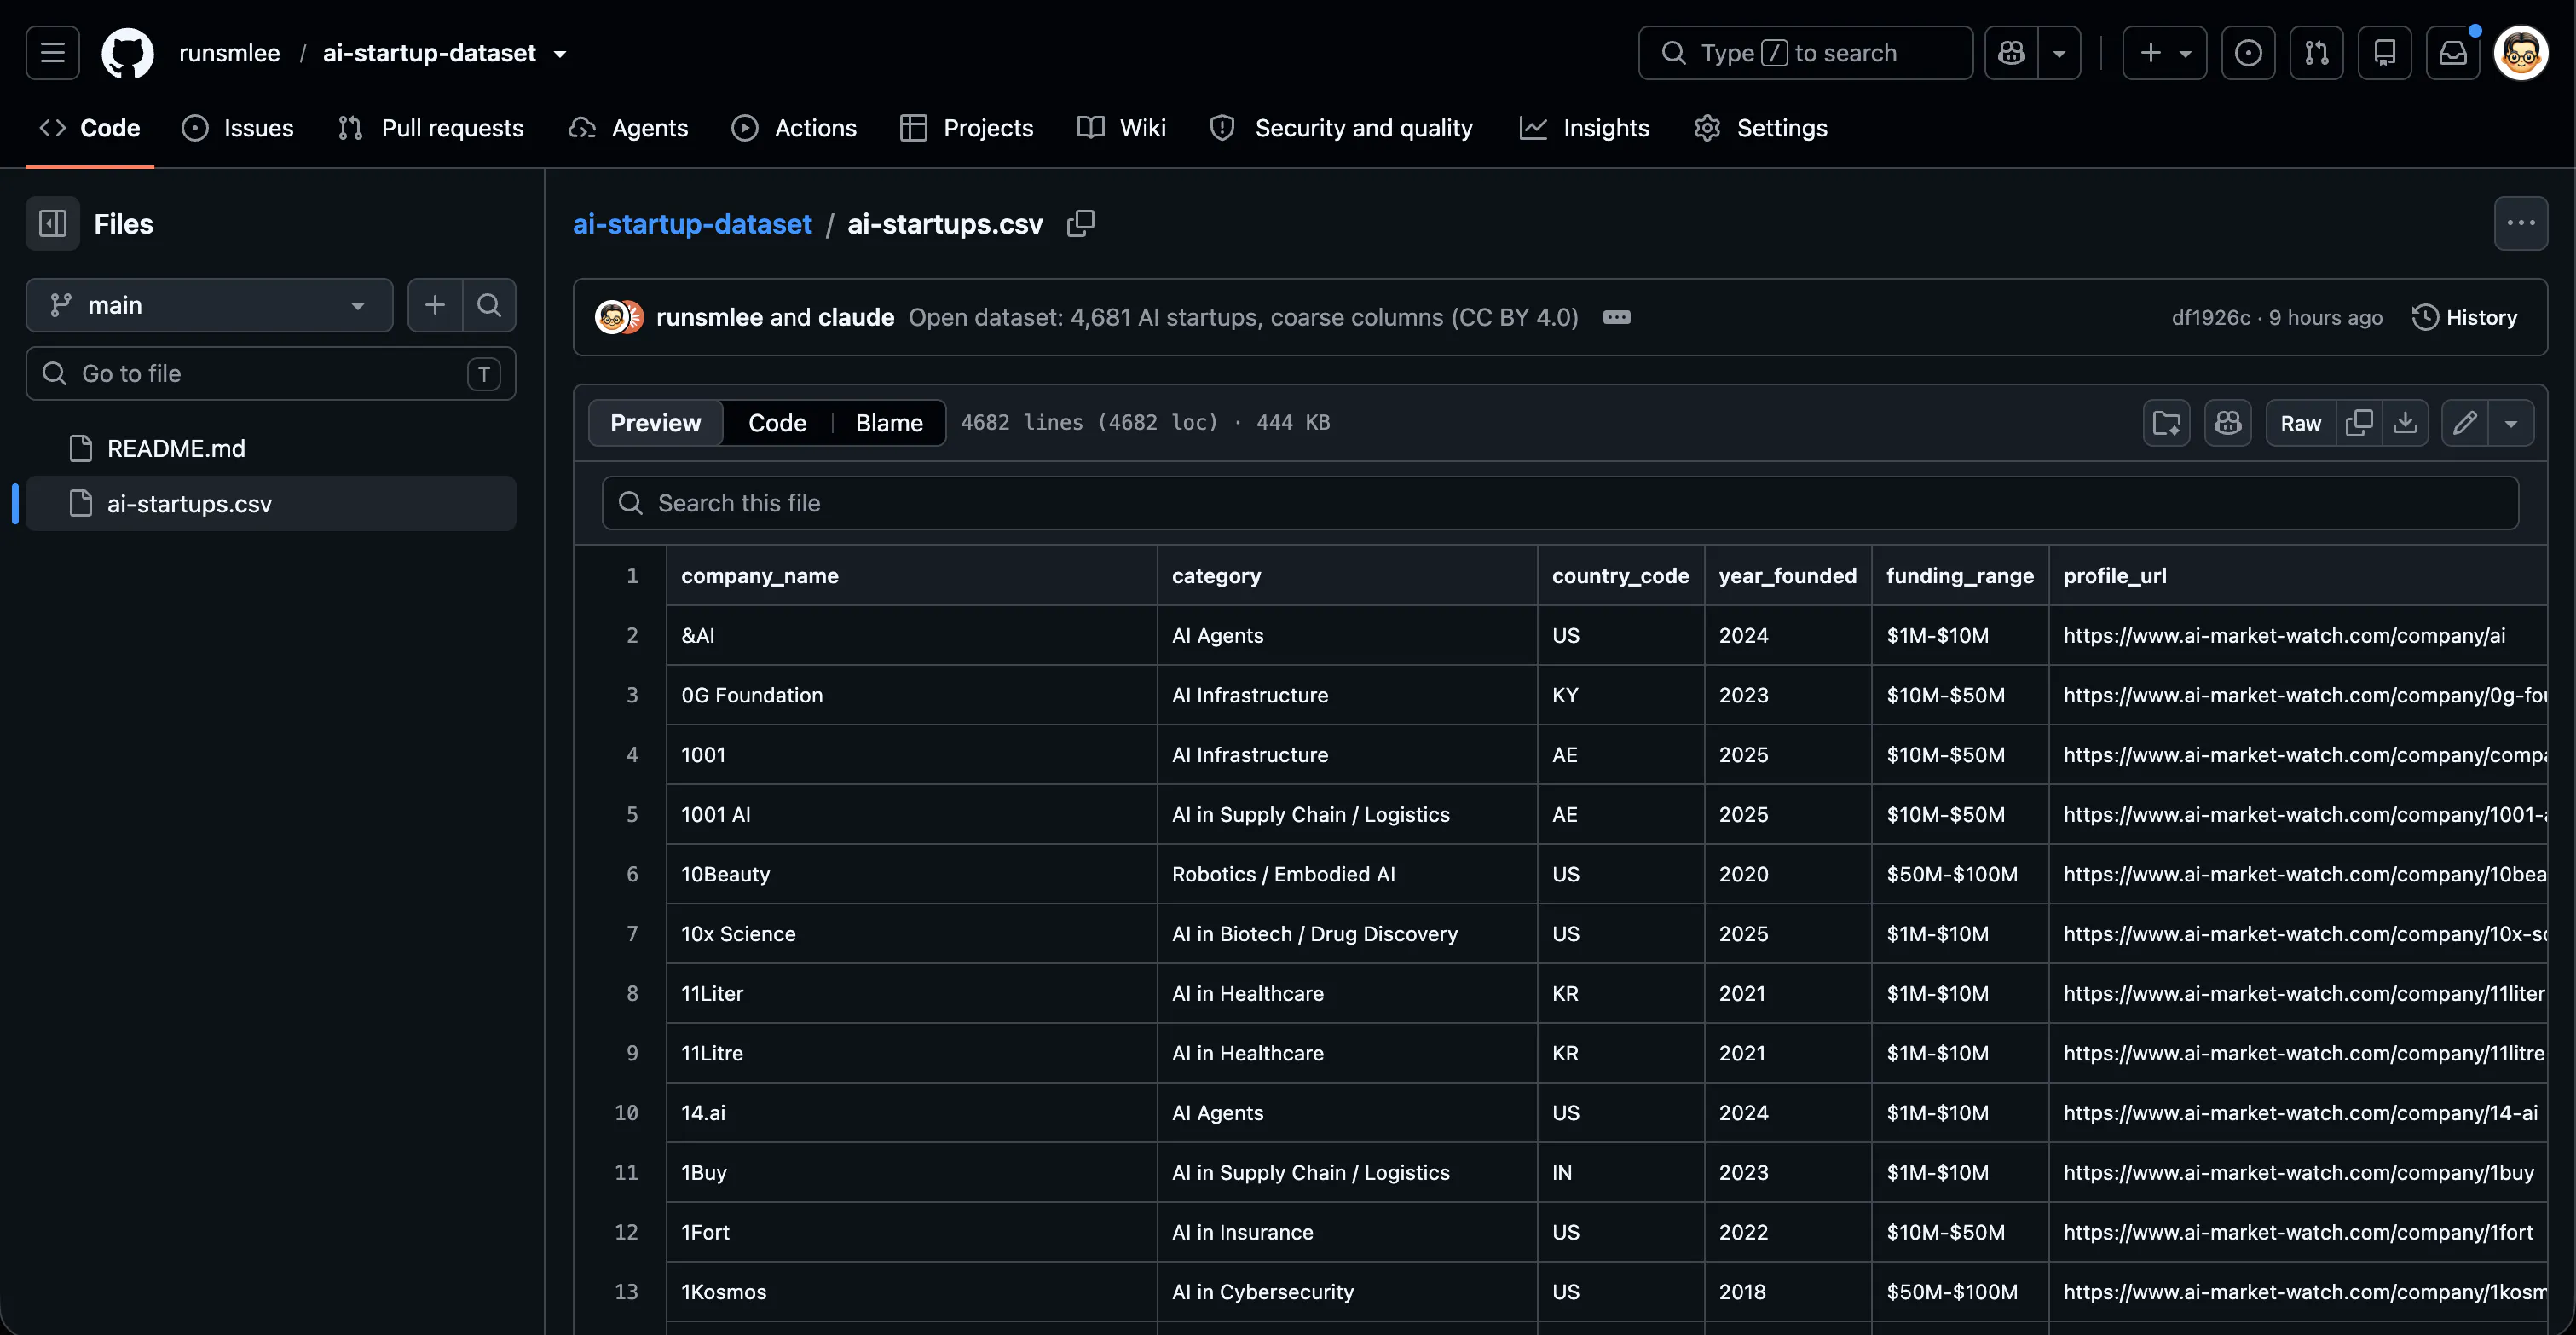Select the 0G Foundation cell
Image resolution: width=2576 pixels, height=1335 pixels.
click(x=911, y=695)
